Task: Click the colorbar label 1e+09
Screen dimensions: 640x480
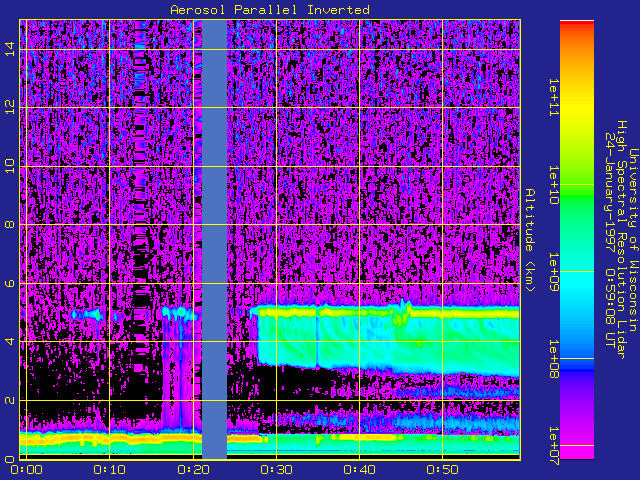Action: (553, 271)
